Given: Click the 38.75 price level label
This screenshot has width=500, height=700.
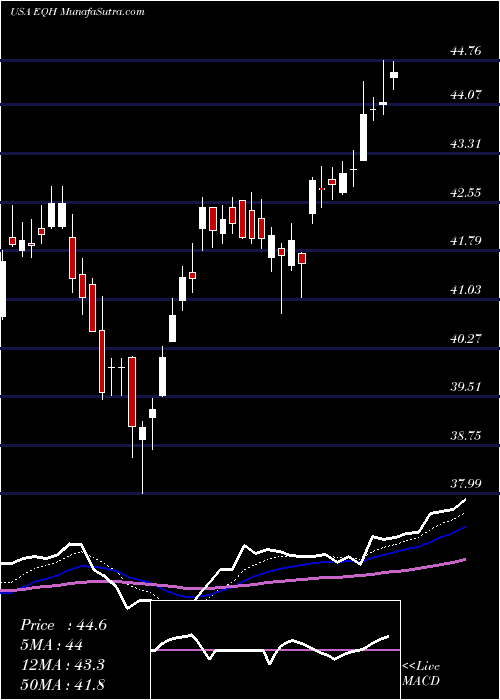Looking at the screenshot, I should pyautogui.click(x=466, y=436).
